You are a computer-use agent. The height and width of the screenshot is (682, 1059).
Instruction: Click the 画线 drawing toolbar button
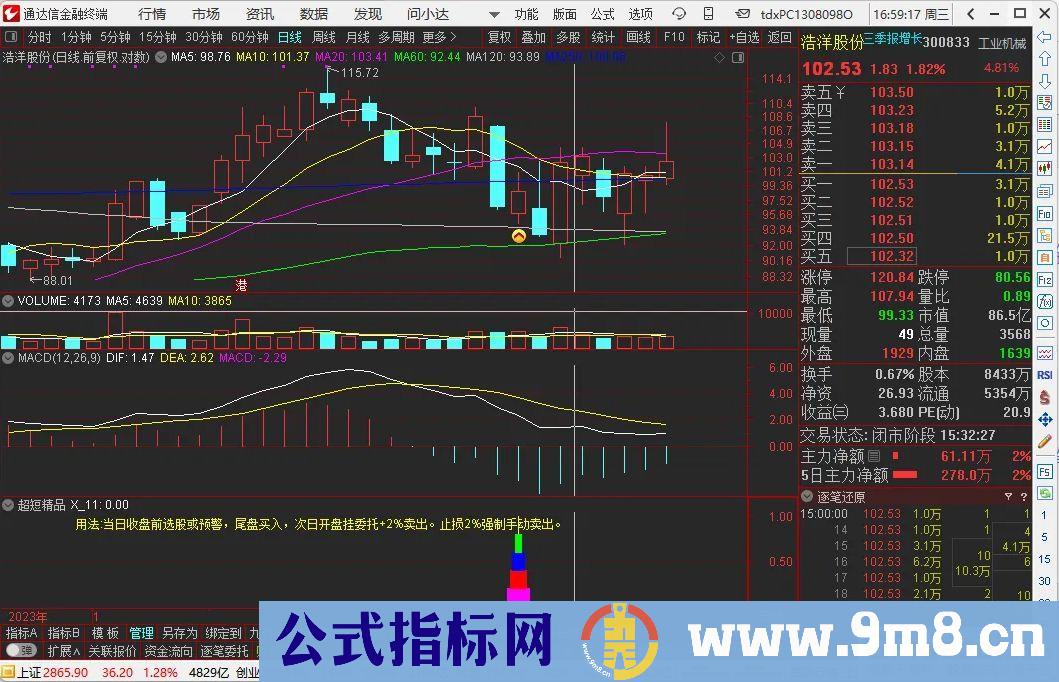coord(638,37)
